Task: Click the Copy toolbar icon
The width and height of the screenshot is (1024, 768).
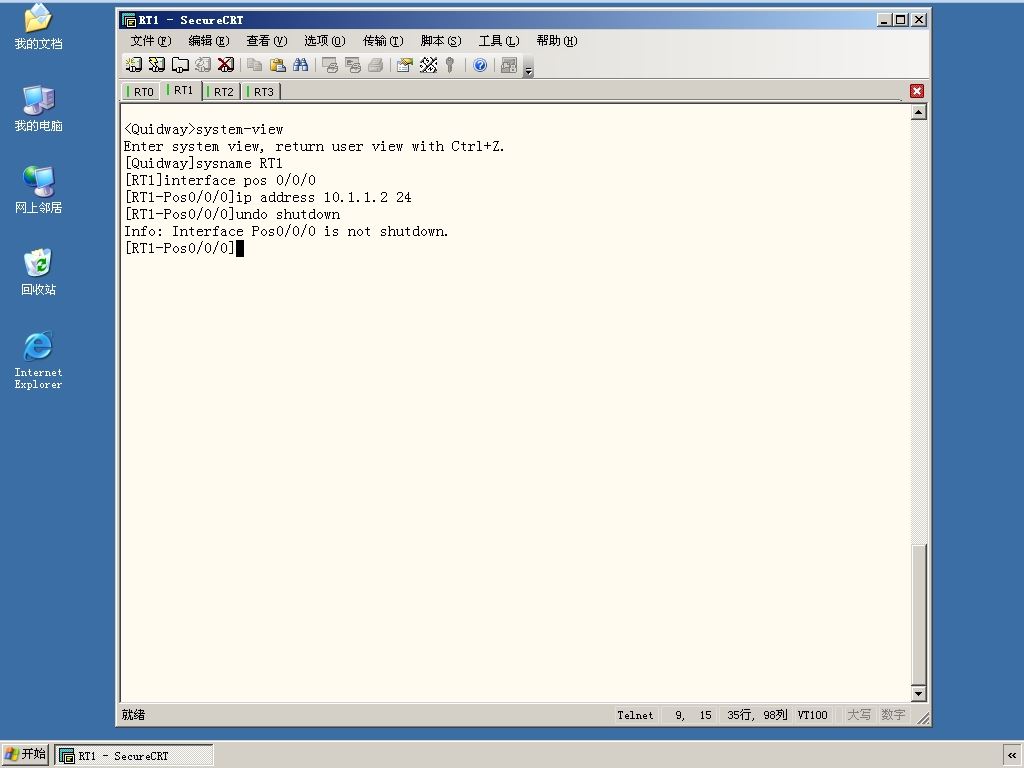Action: (x=255, y=65)
